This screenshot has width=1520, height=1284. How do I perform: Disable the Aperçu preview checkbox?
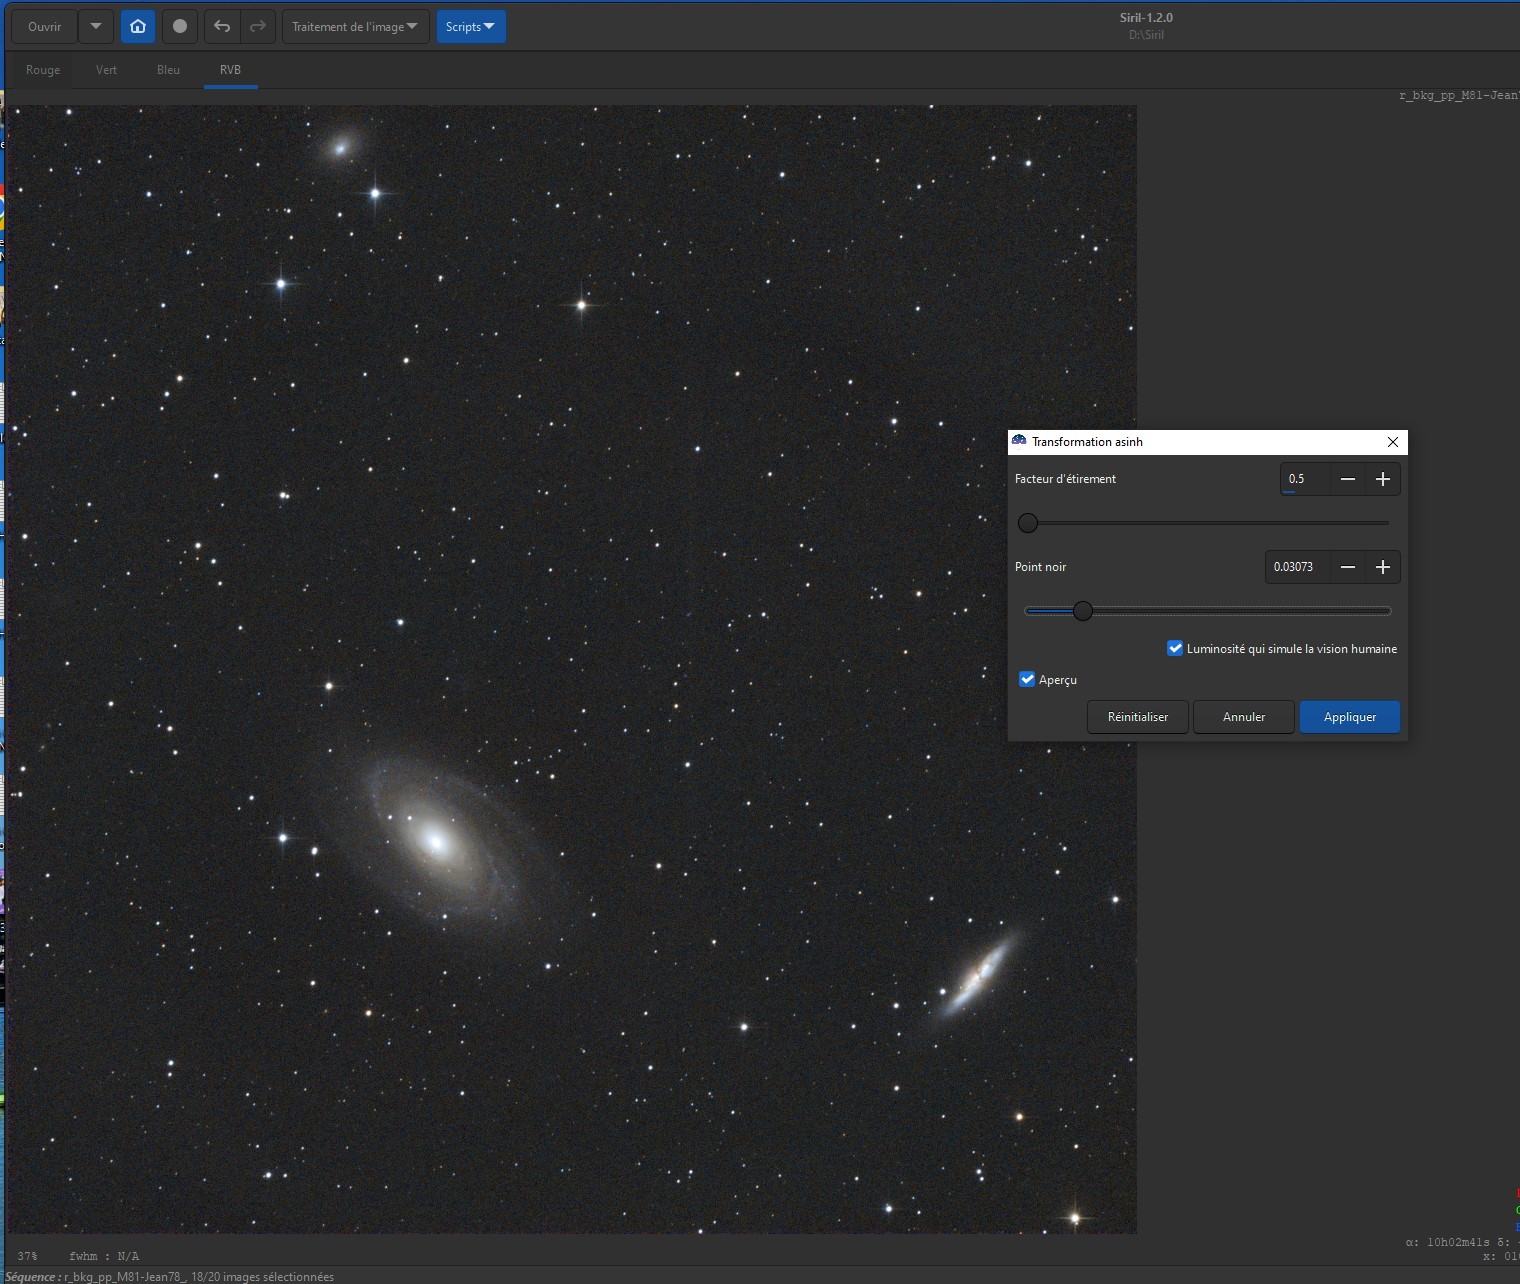pos(1027,680)
